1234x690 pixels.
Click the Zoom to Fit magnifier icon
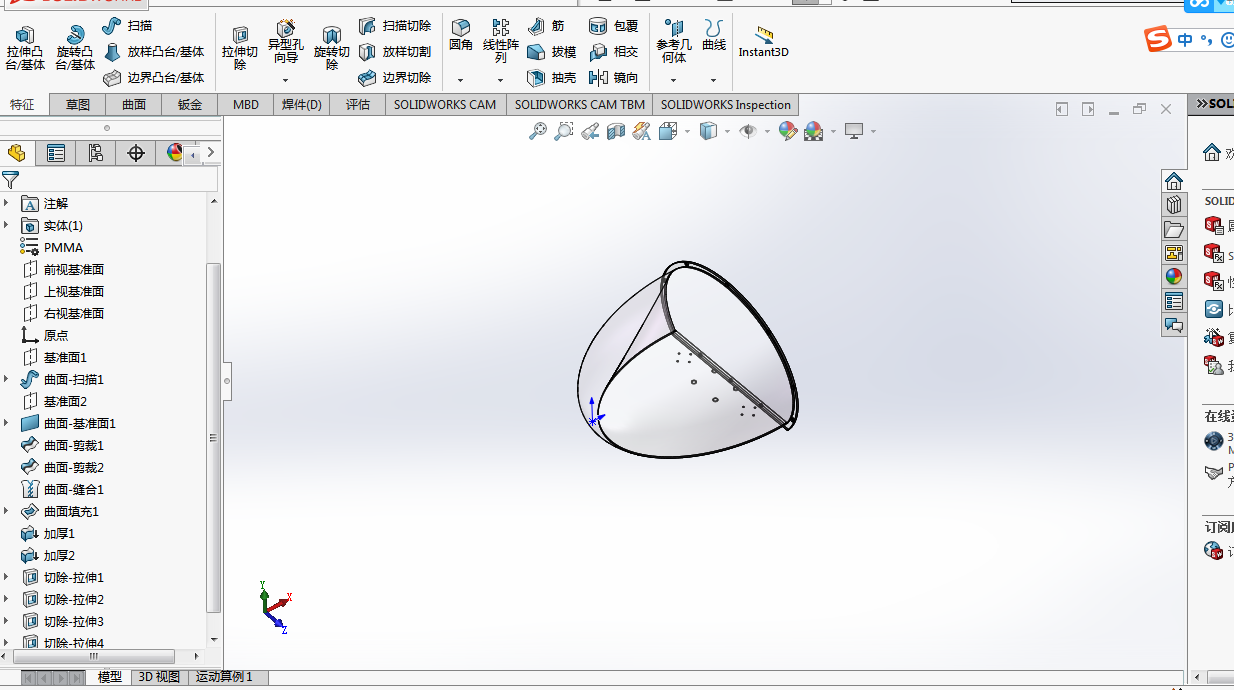click(538, 131)
